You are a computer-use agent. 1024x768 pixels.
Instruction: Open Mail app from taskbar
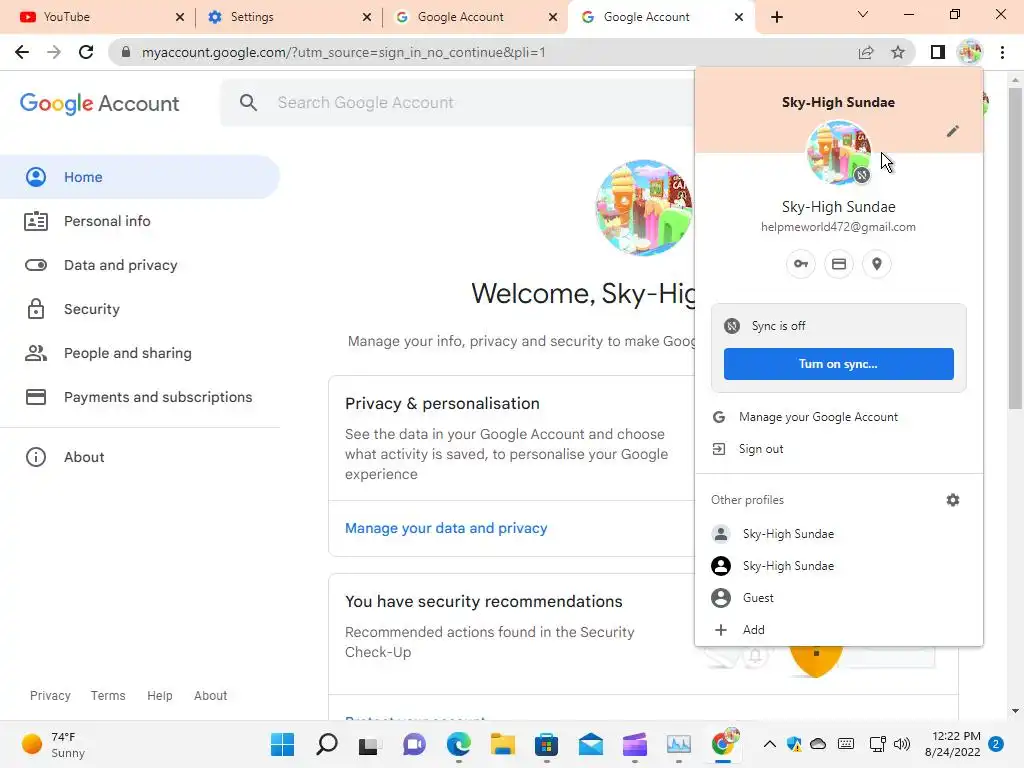pos(590,744)
